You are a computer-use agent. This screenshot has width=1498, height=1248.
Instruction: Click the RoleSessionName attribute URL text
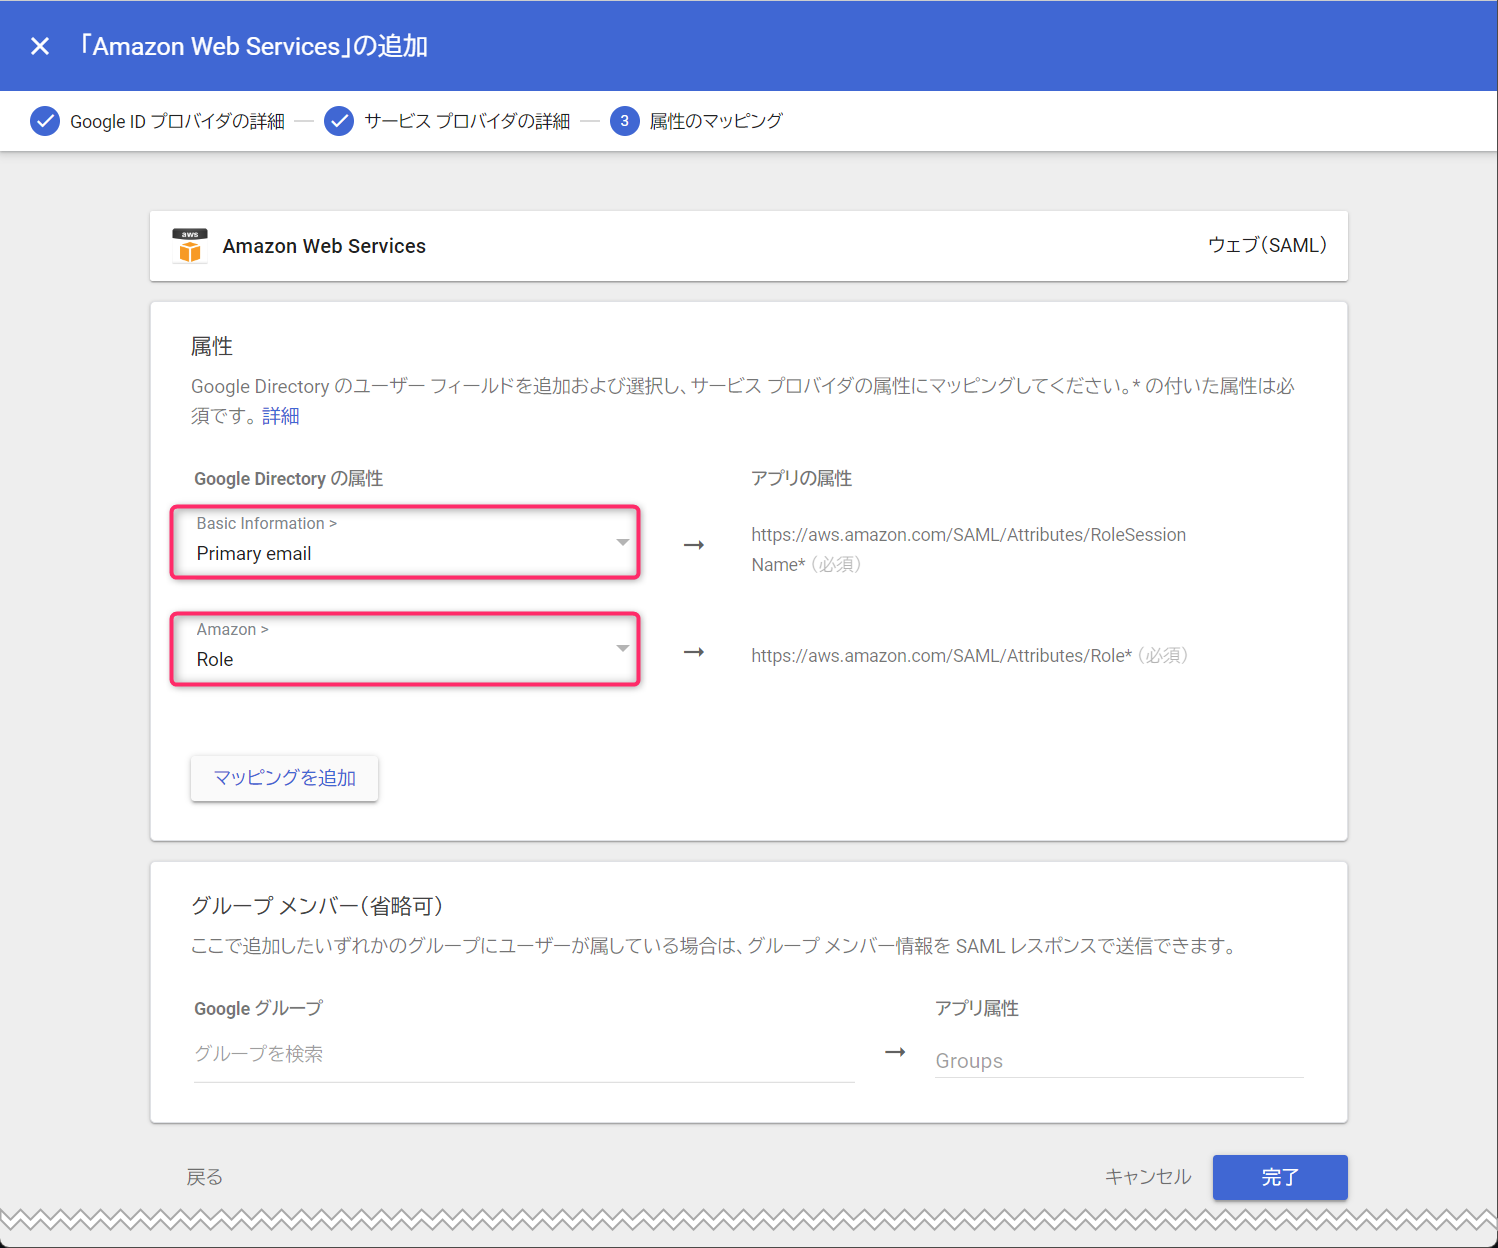pos(968,549)
